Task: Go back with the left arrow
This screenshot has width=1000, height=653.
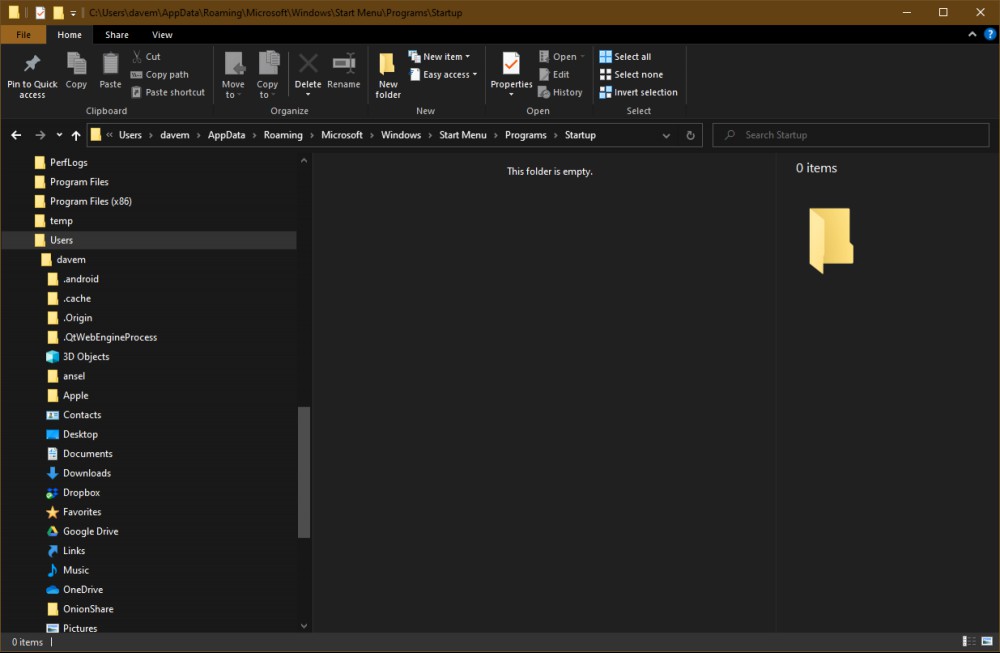Action: tap(17, 135)
